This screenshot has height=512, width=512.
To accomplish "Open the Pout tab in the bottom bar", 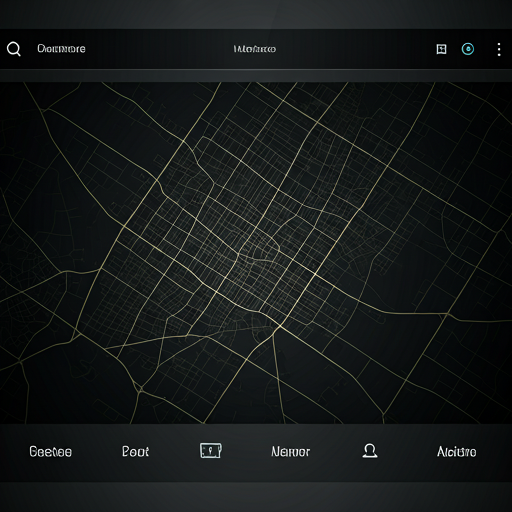I will coord(135,451).
